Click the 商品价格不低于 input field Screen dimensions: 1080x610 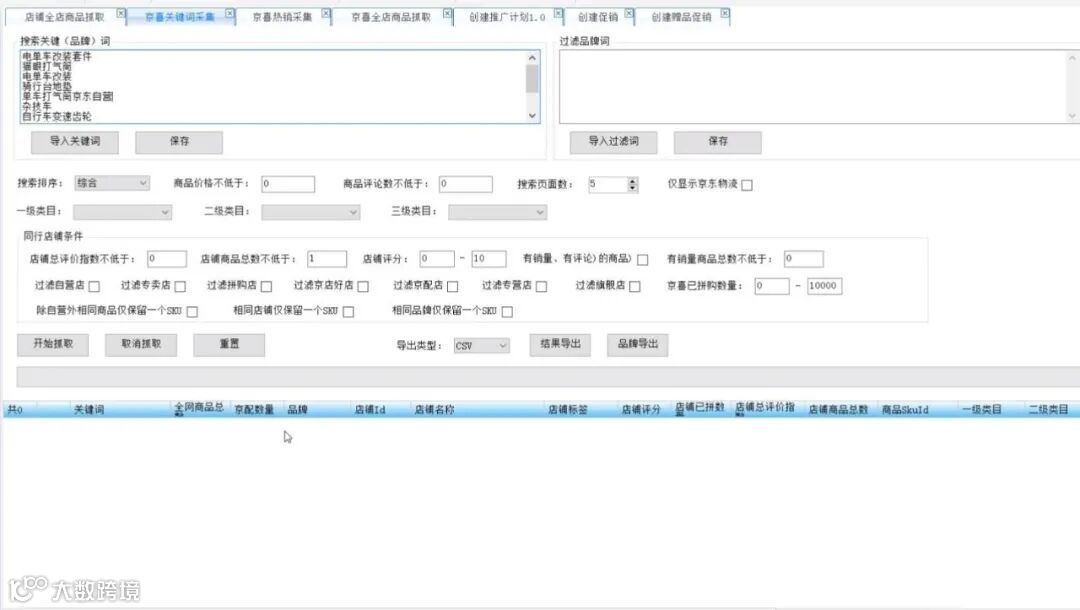(x=288, y=184)
